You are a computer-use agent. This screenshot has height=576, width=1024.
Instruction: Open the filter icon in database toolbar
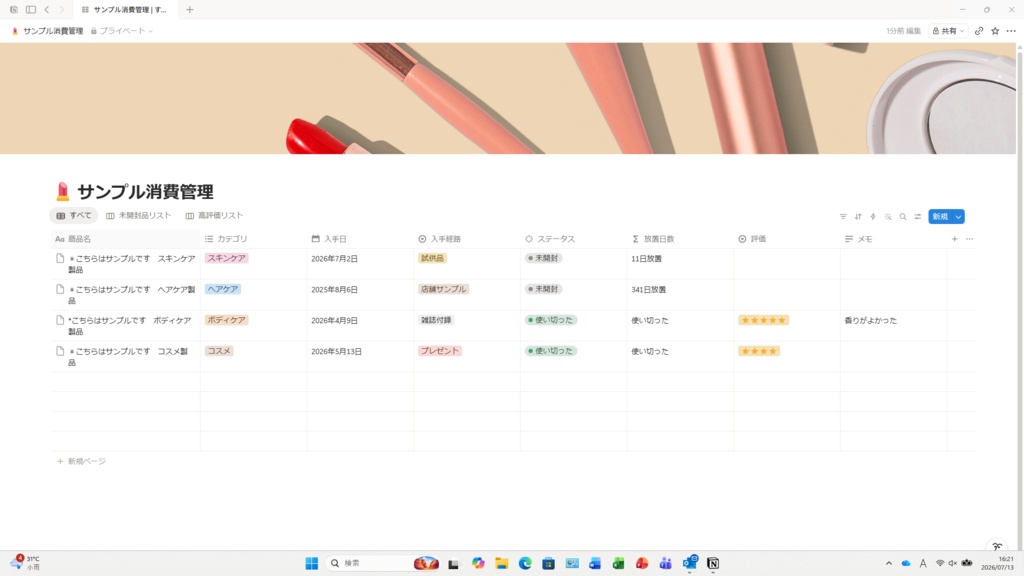[x=843, y=216]
